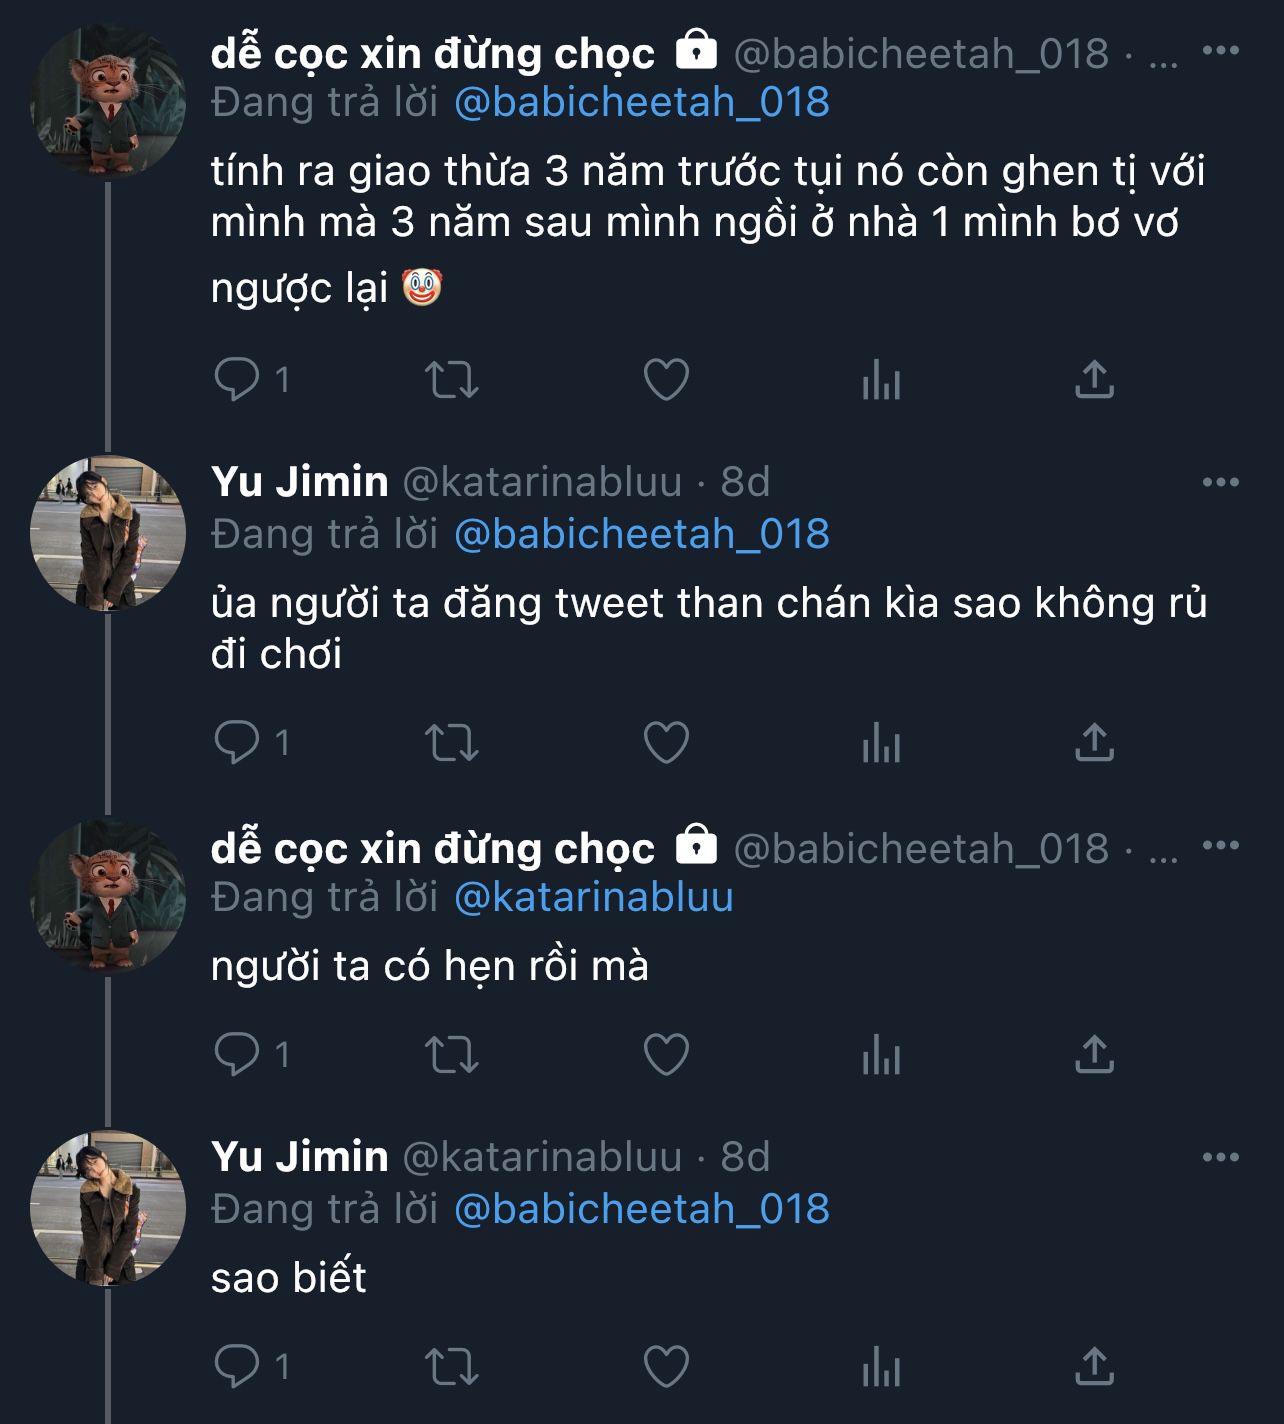Open Yu Jimin's profile from last tweet name
Image resolution: width=1284 pixels, height=1424 pixels.
299,1157
